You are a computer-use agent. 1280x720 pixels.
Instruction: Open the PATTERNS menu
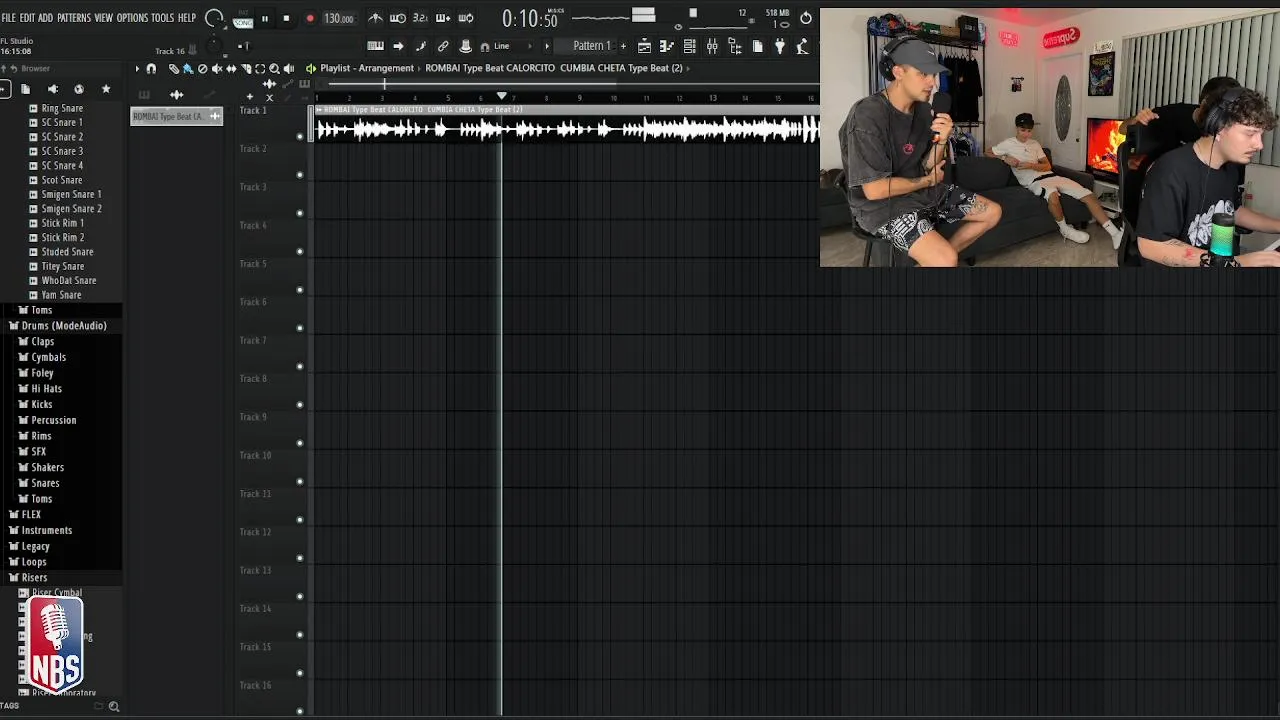(x=74, y=18)
